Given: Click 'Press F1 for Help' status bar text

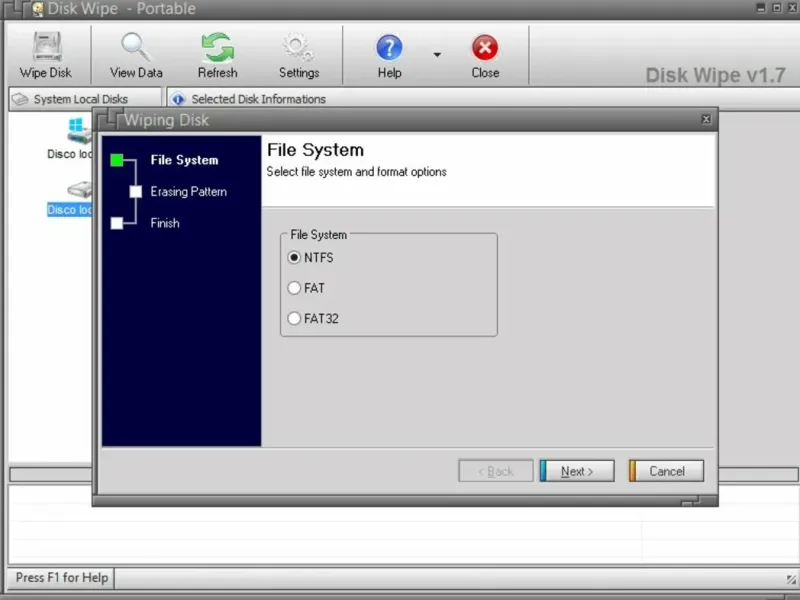Looking at the screenshot, I should pyautogui.click(x=62, y=578).
